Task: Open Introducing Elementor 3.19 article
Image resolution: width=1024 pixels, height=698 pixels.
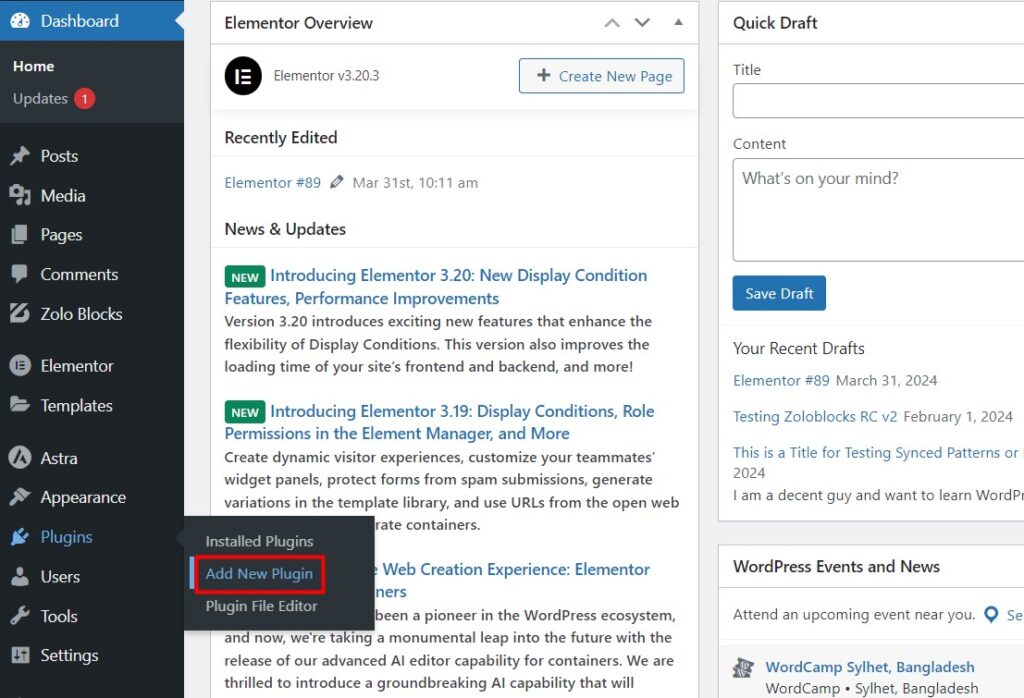Action: pyautogui.click(x=440, y=422)
